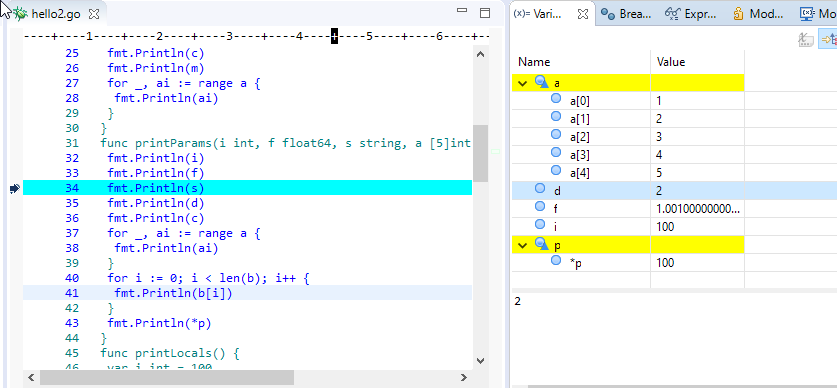The height and width of the screenshot is (388, 837).
Task: Select the a[2] variable icon
Action: (x=556, y=134)
